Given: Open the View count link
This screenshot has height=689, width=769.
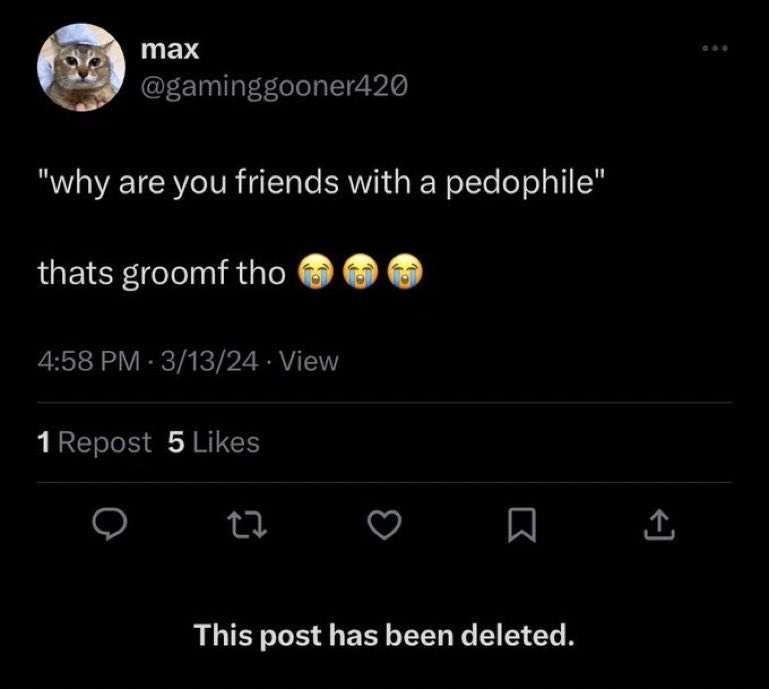Looking at the screenshot, I should pyautogui.click(x=309, y=361).
